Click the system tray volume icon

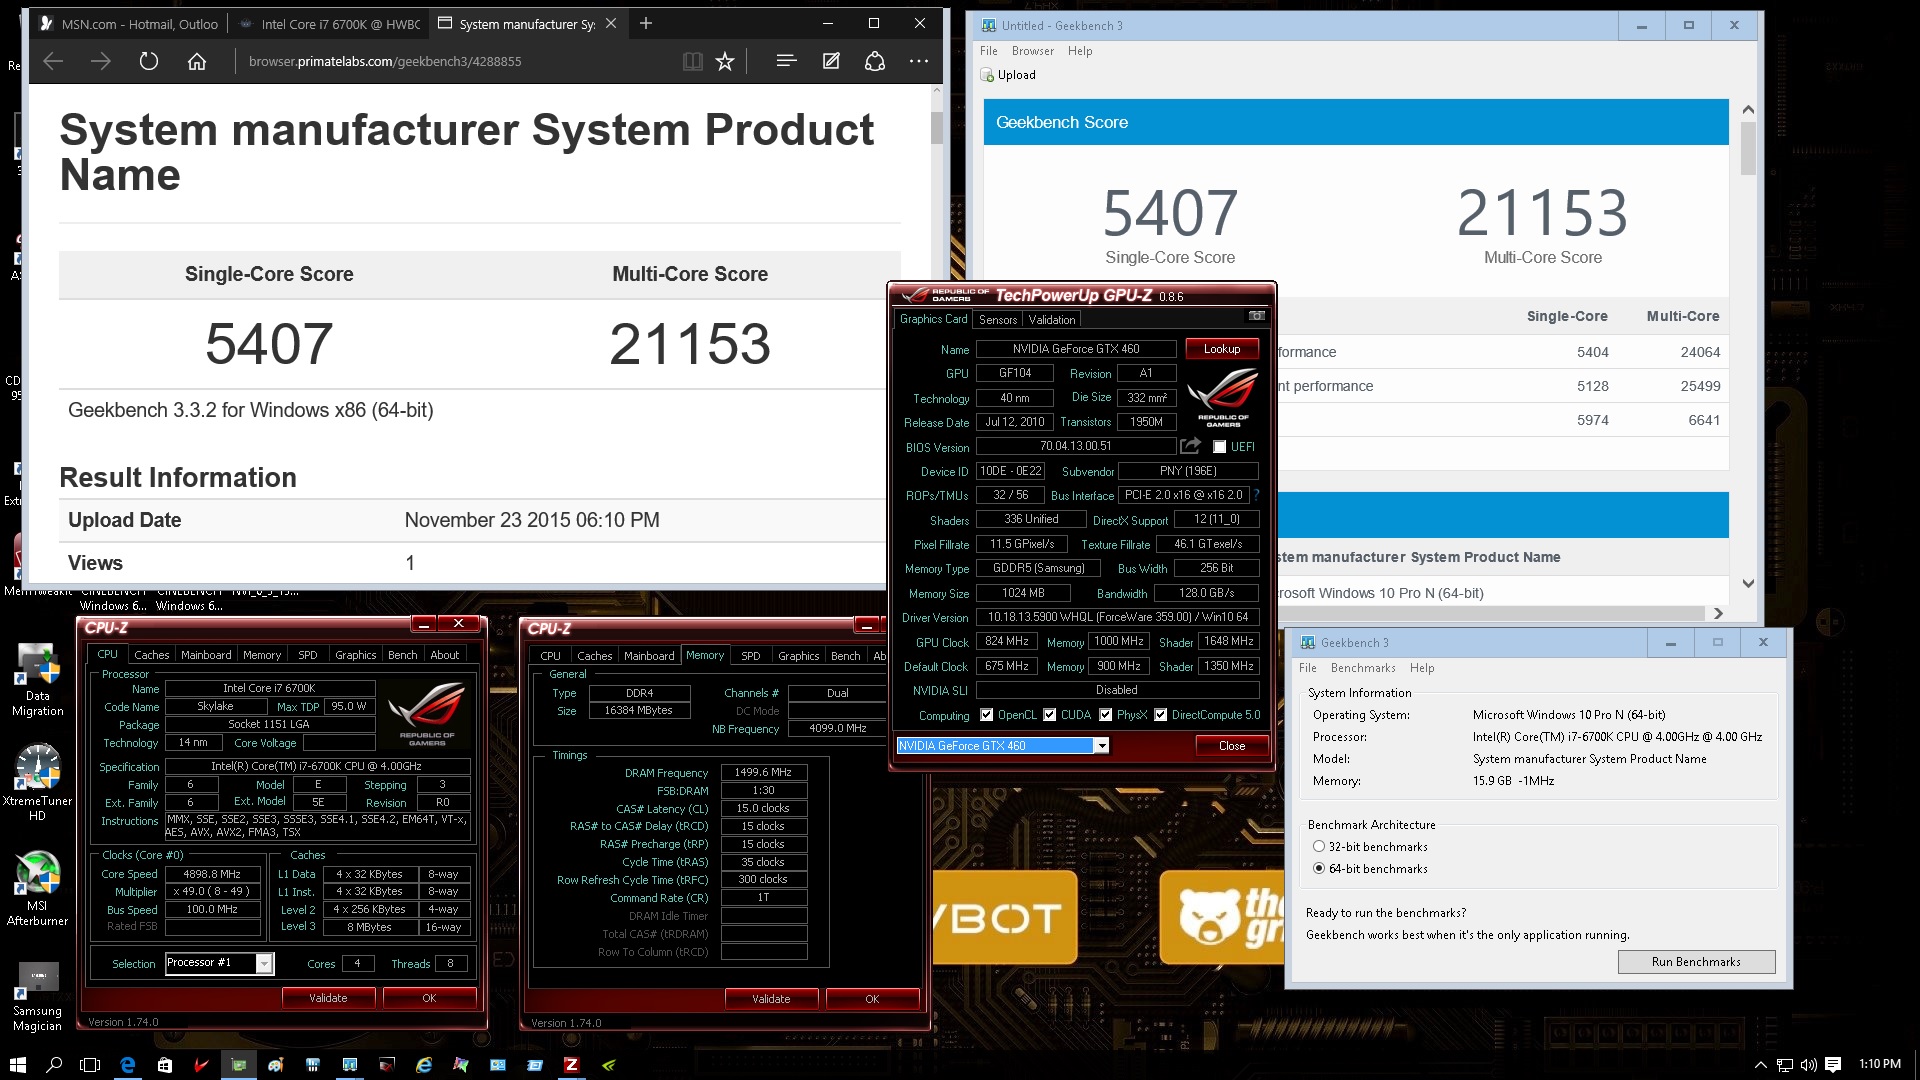point(1808,1065)
